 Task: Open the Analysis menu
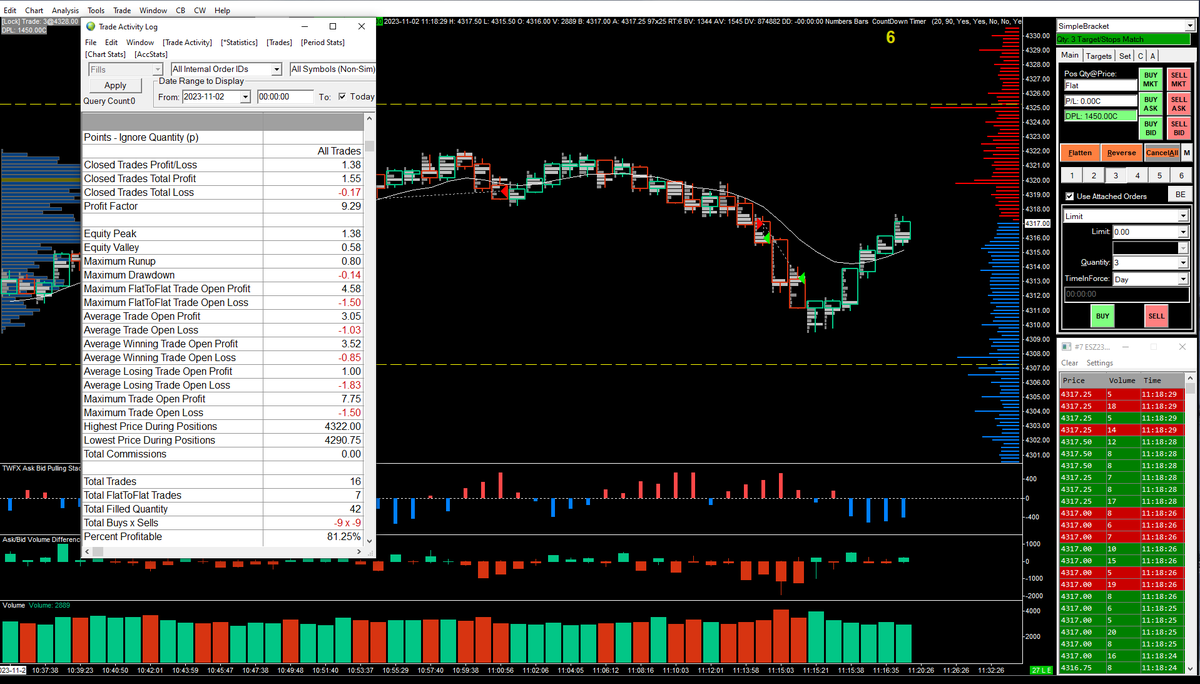65,10
